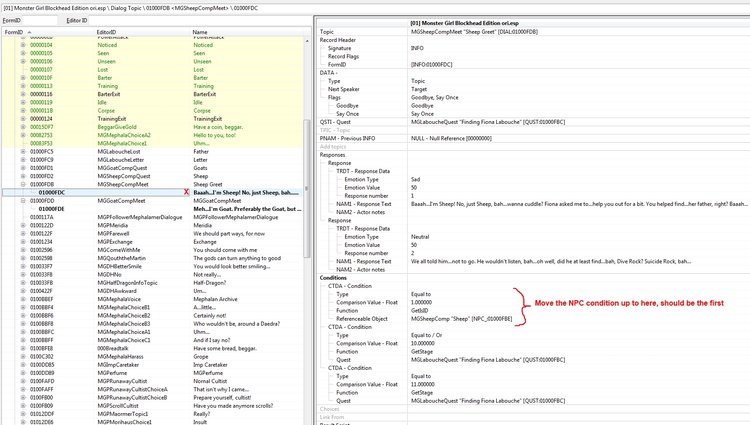Select the MGMephalaChoiceA2 record
The height and width of the screenshot is (425, 750).
[124, 135]
